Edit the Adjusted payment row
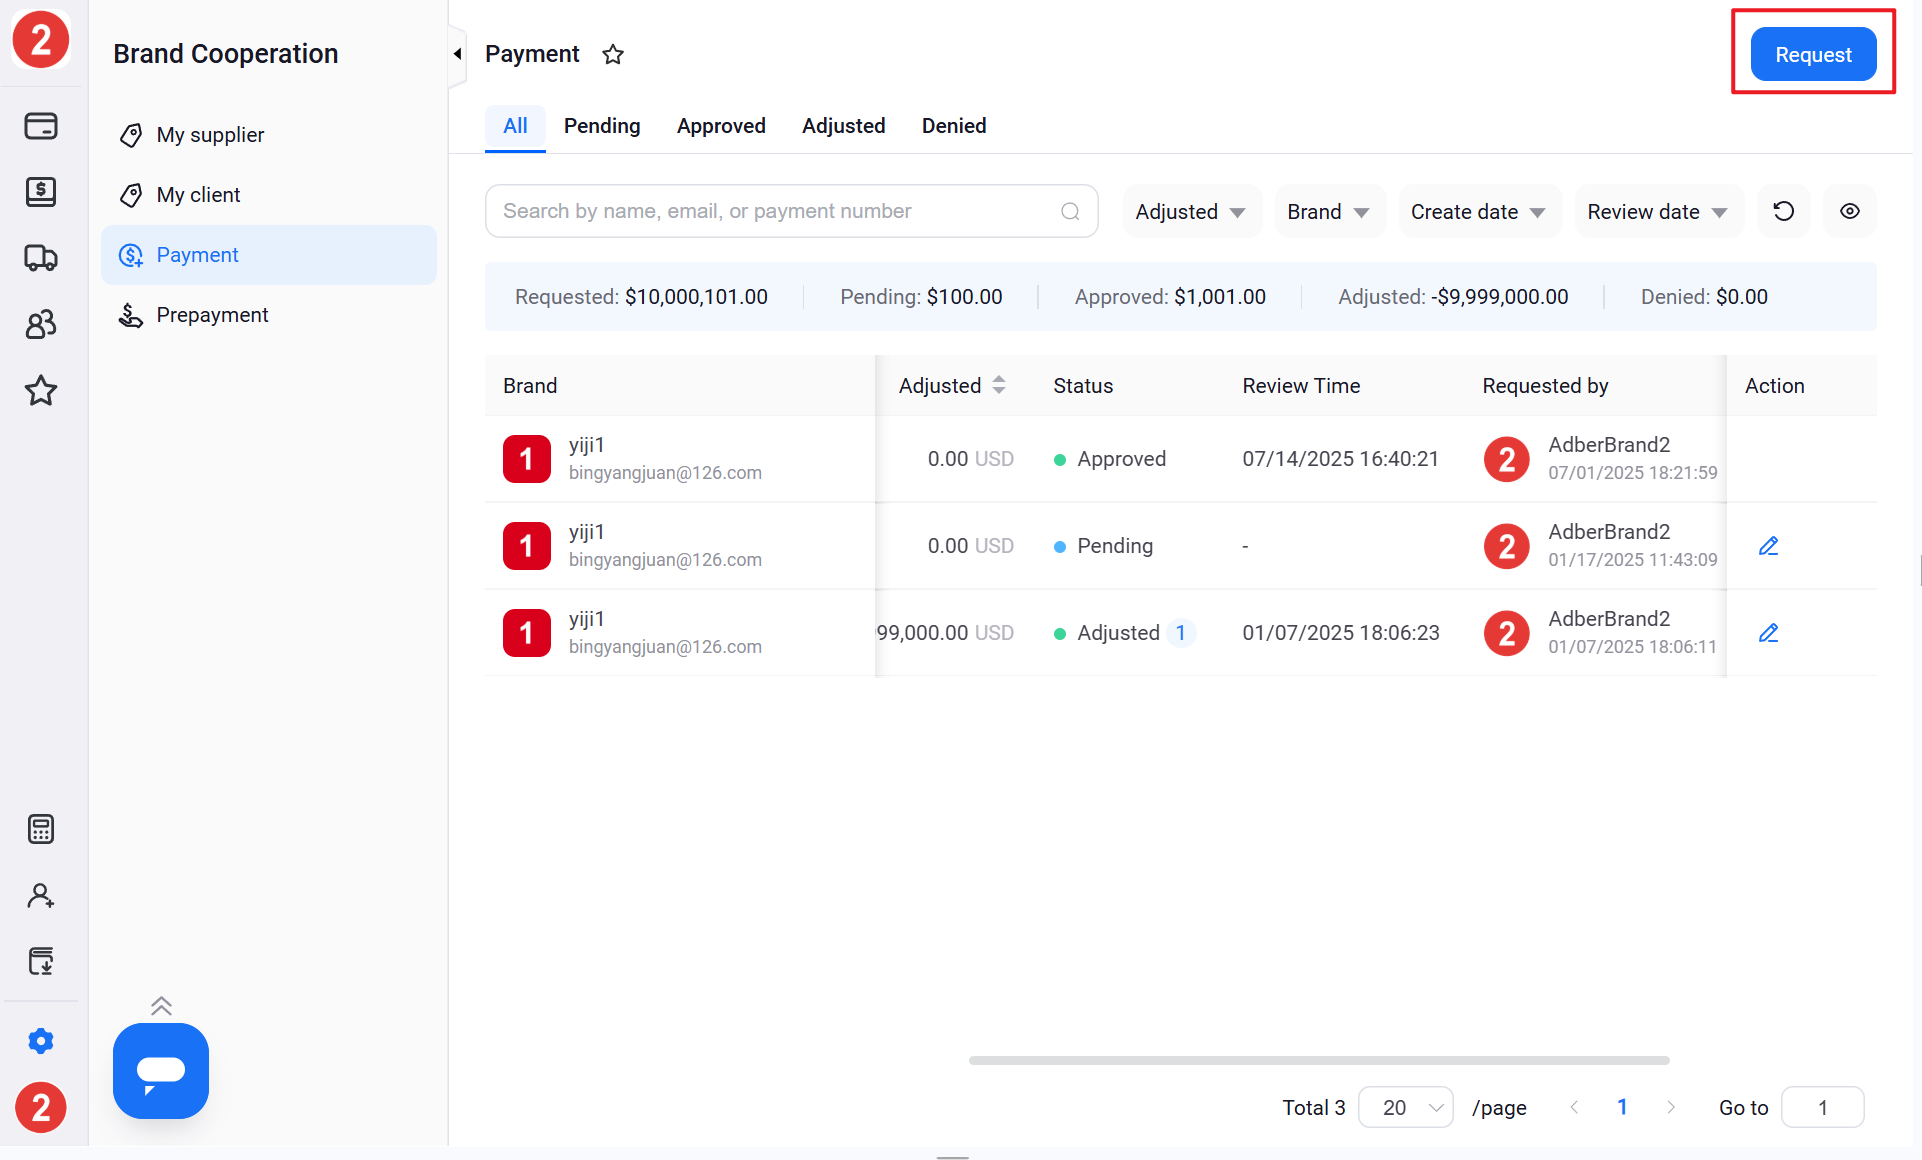 [1768, 633]
